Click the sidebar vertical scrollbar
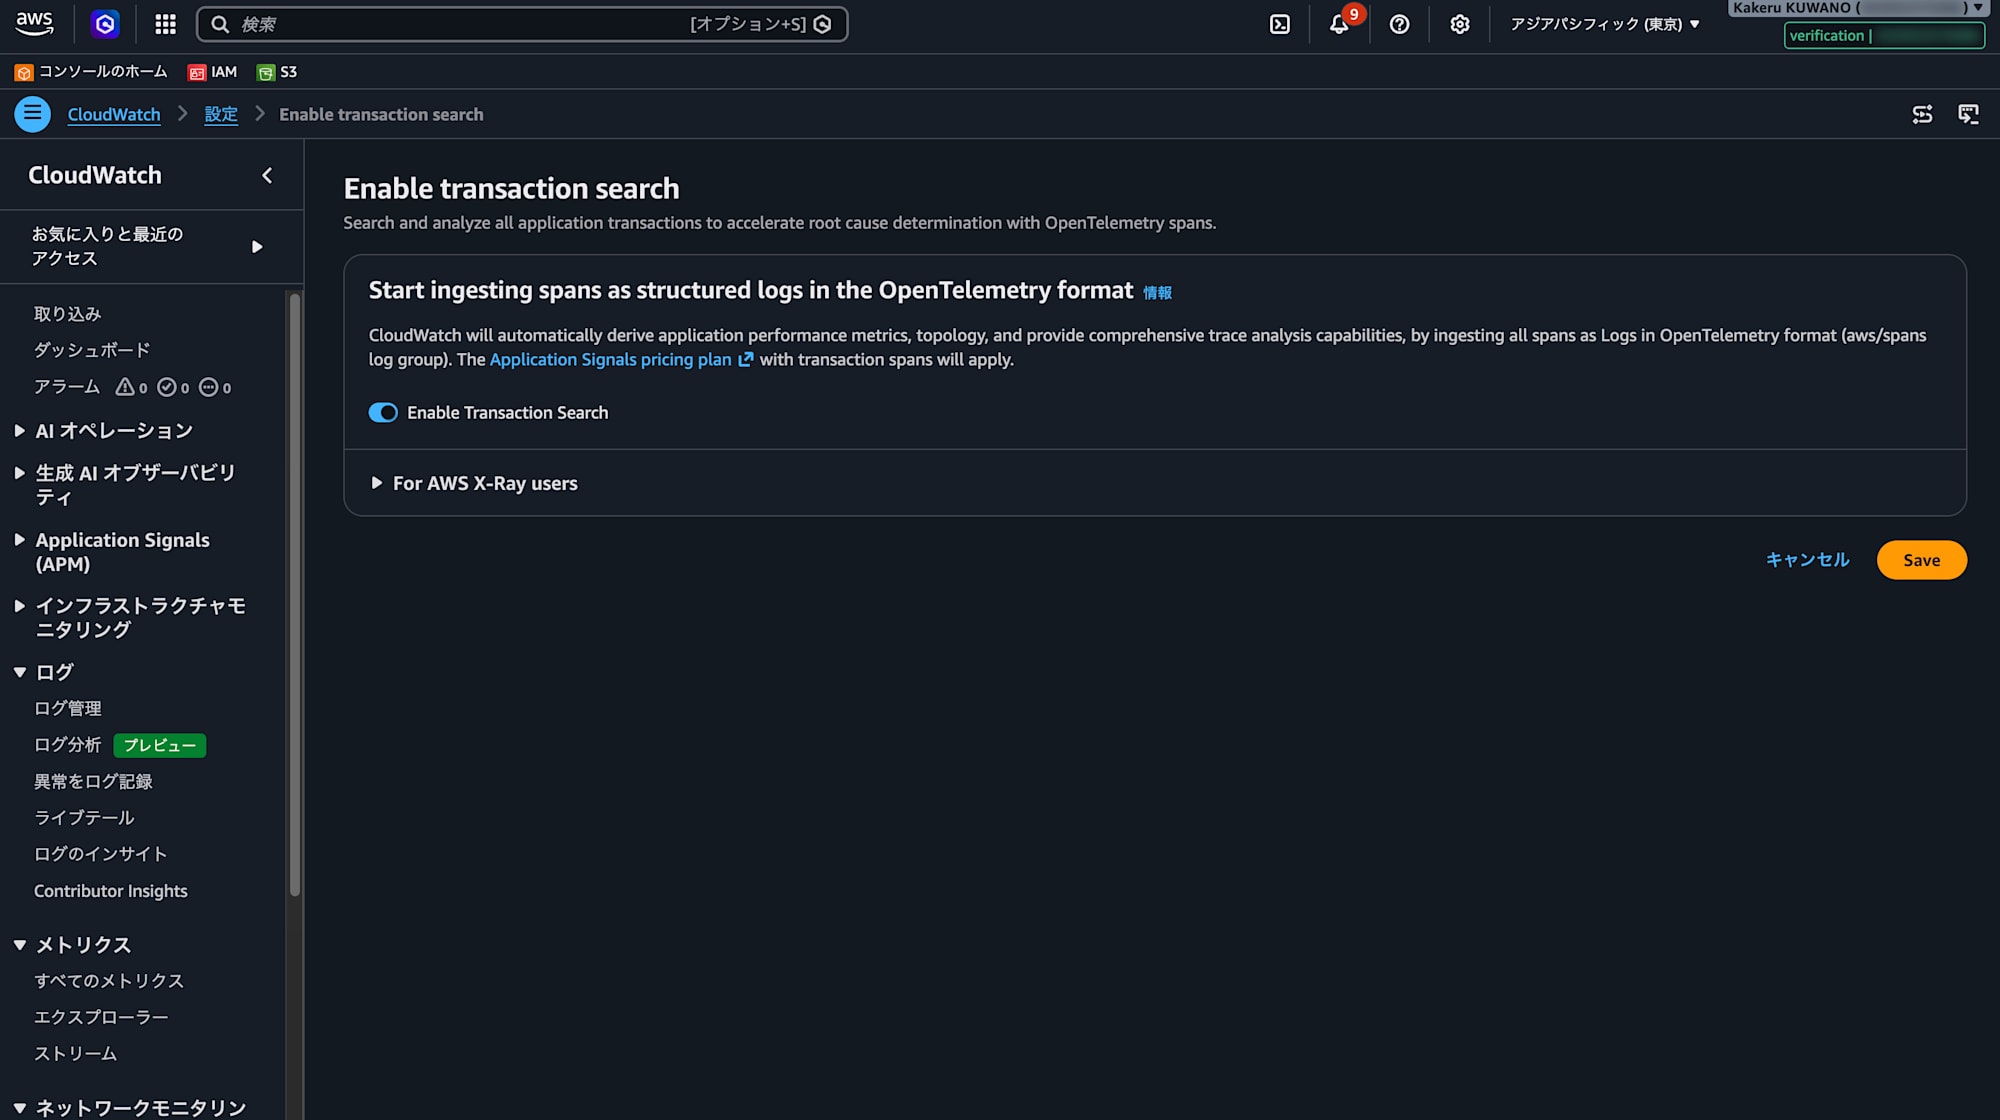 [295, 595]
